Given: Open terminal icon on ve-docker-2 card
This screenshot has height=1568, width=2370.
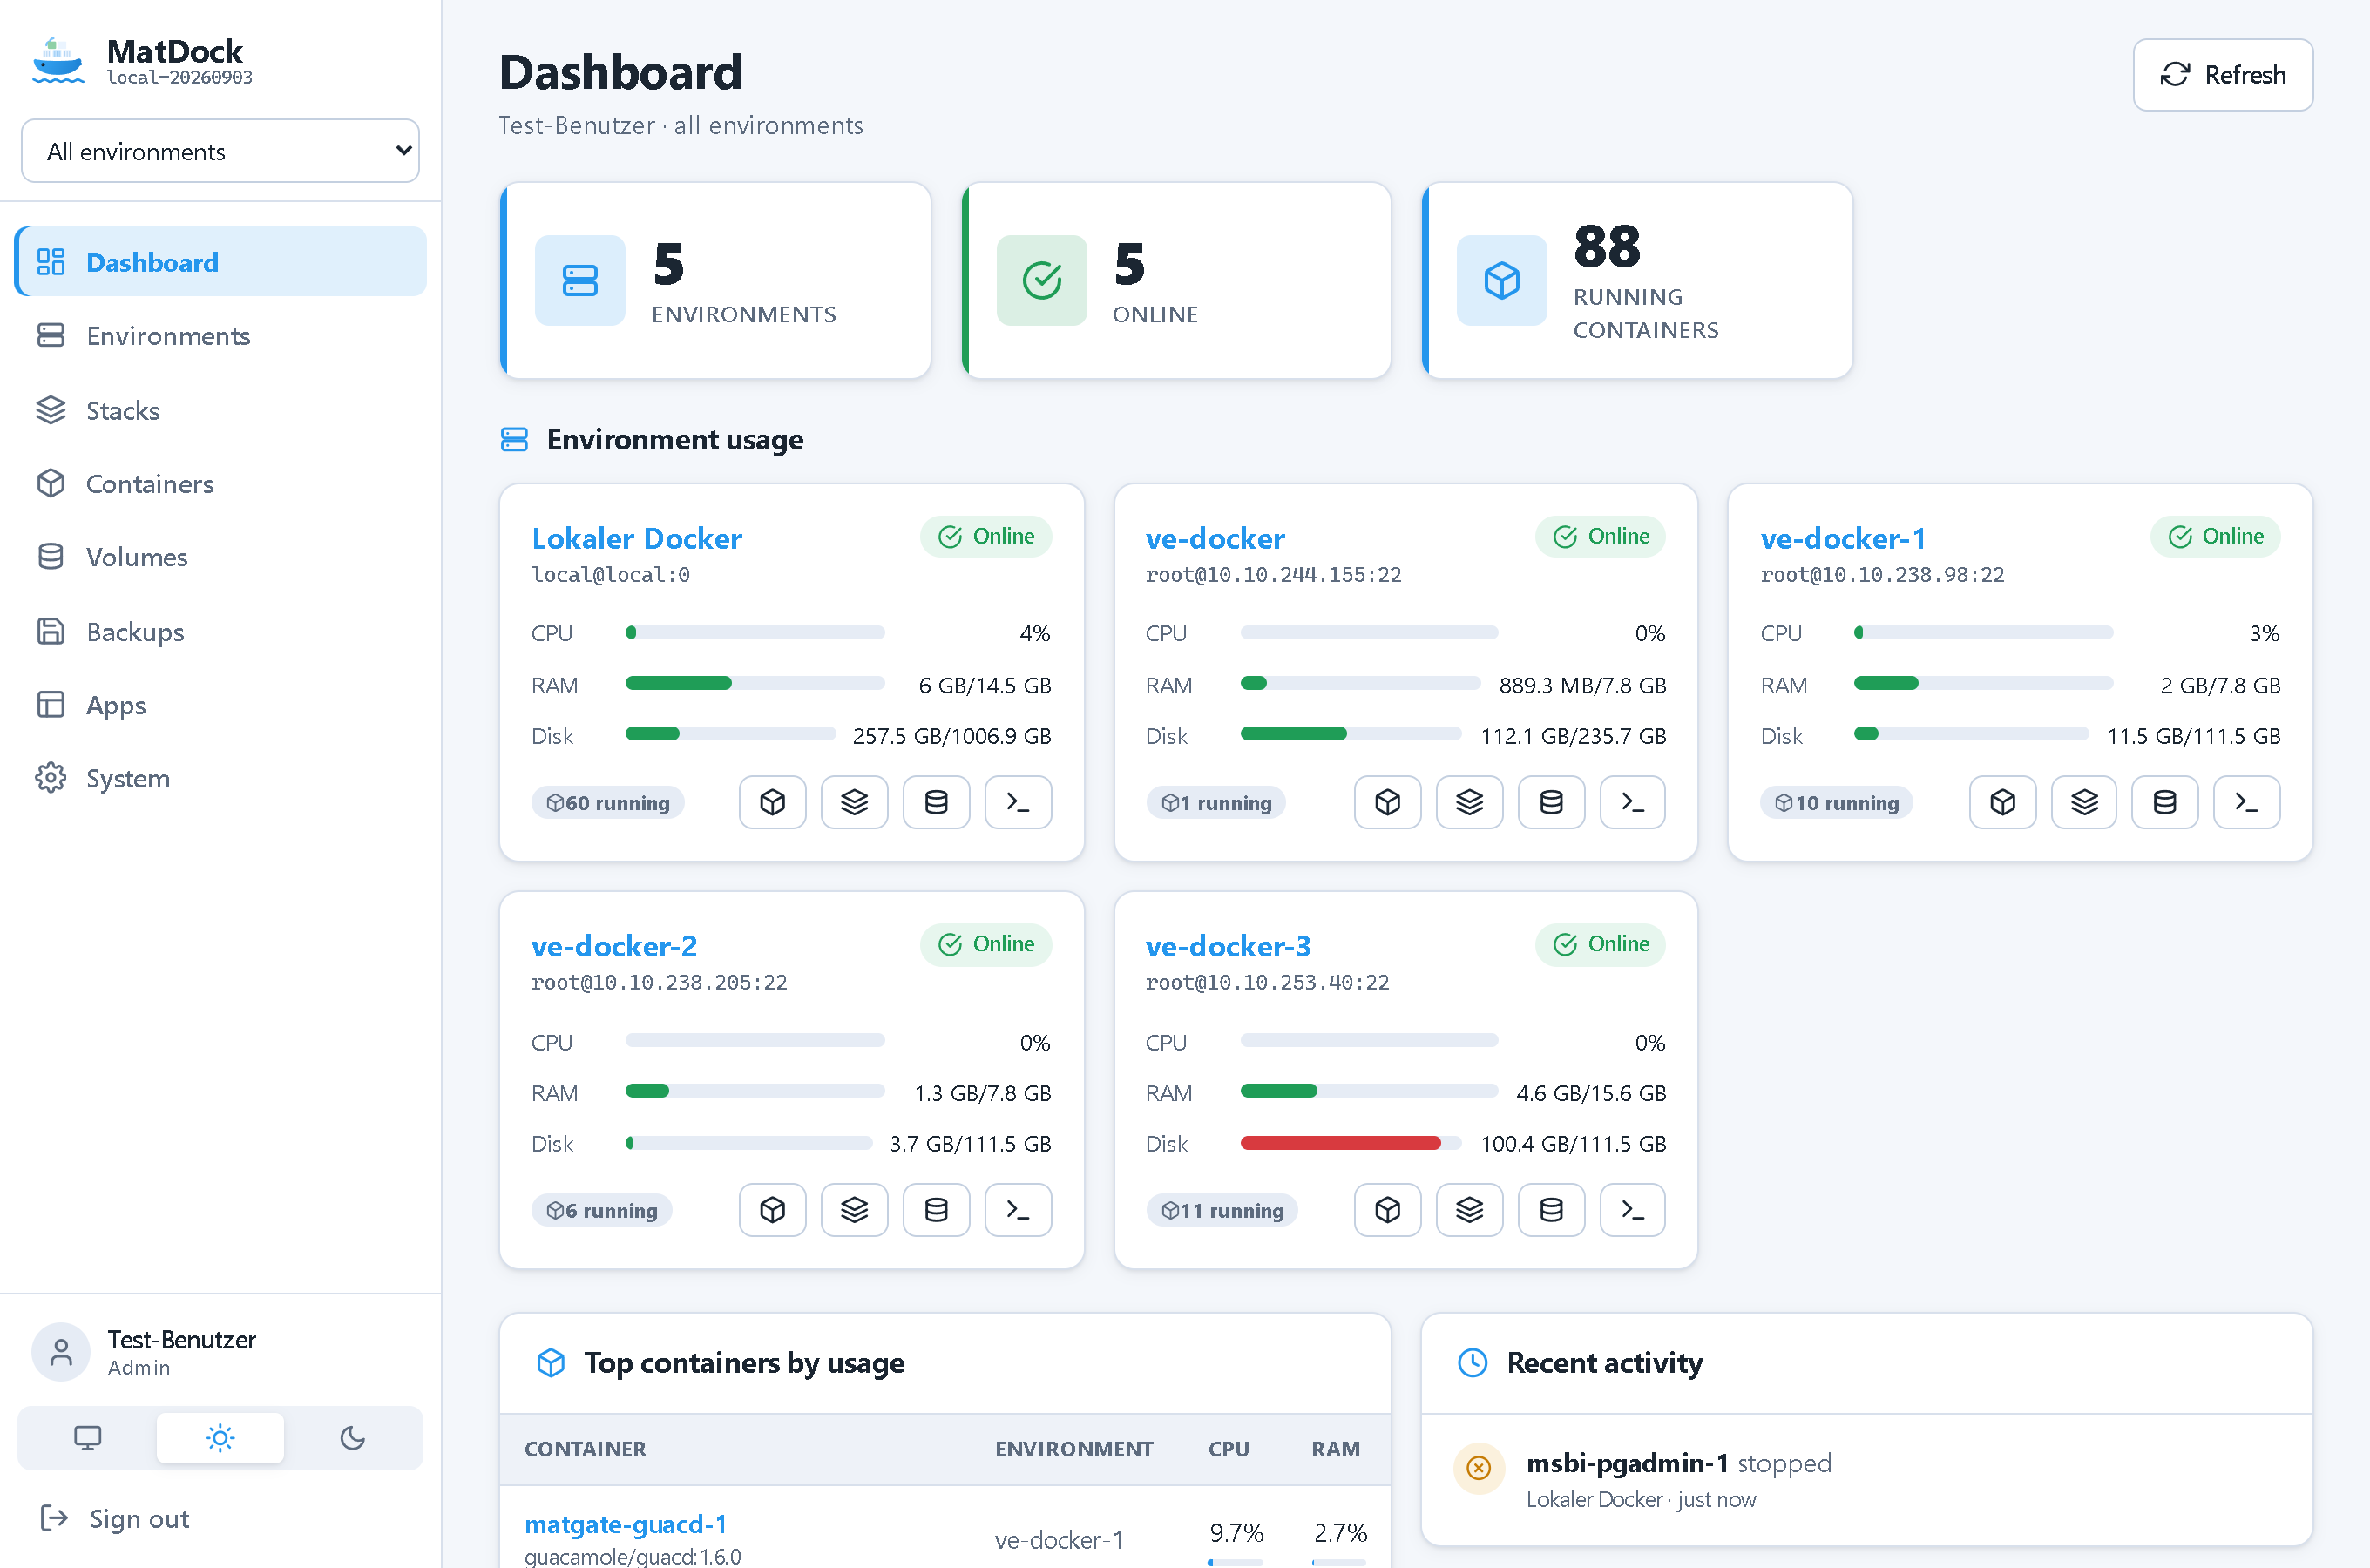Looking at the screenshot, I should [1018, 1210].
